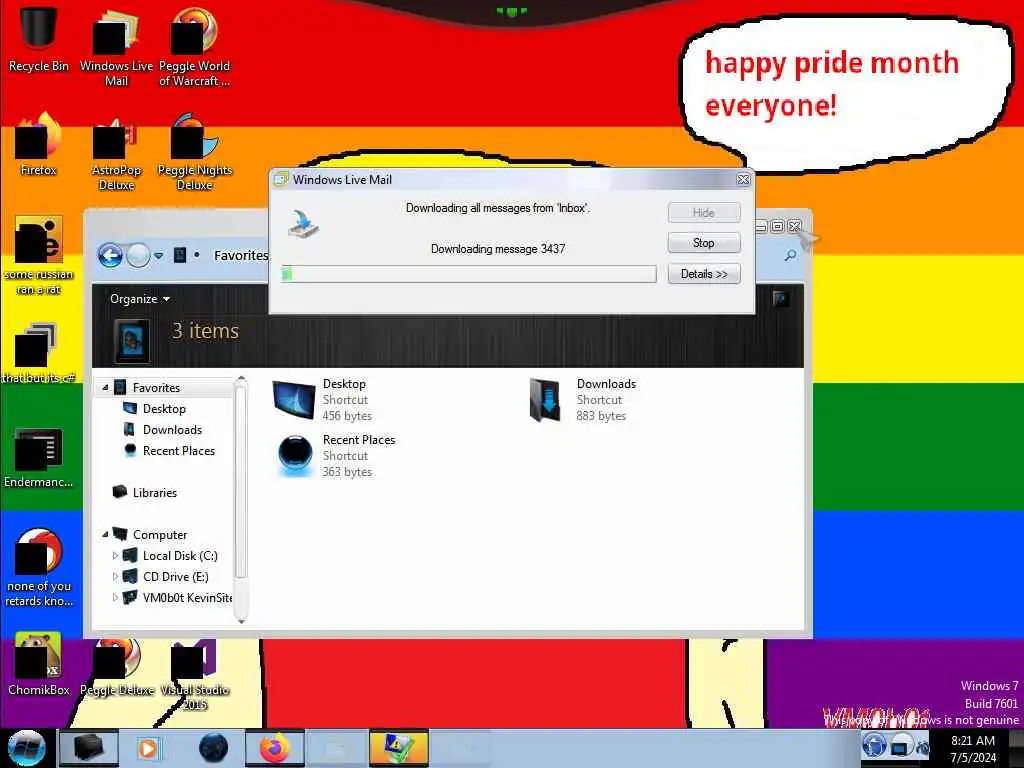
Task: Click the mail download progress bar
Action: [x=469, y=274]
